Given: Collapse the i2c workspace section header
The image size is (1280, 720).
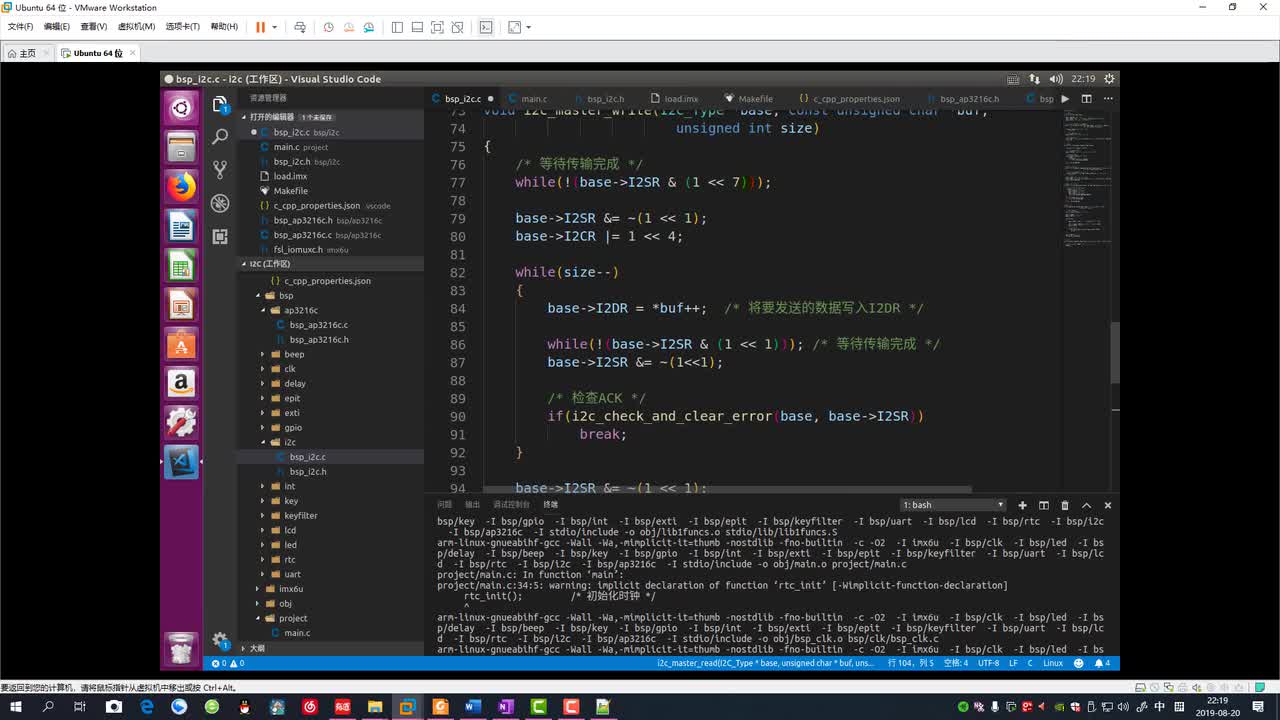Looking at the screenshot, I should pyautogui.click(x=330, y=264).
